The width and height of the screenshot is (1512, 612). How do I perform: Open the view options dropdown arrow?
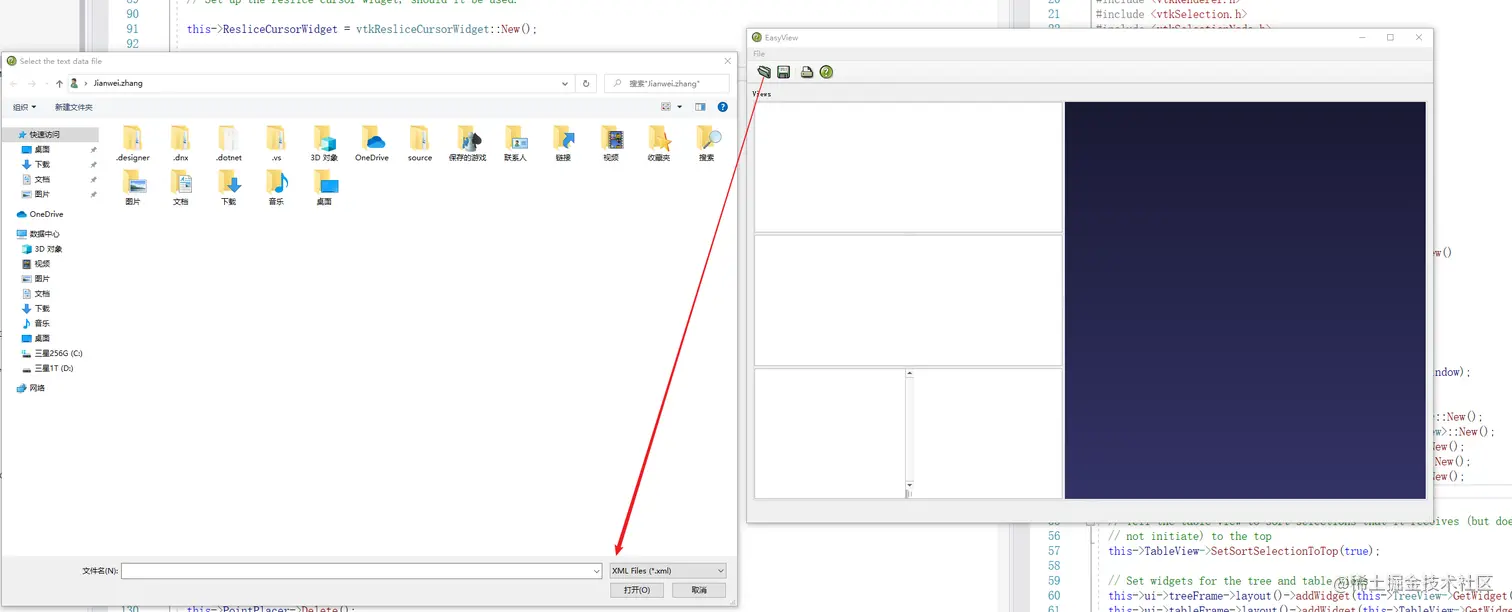coord(680,107)
